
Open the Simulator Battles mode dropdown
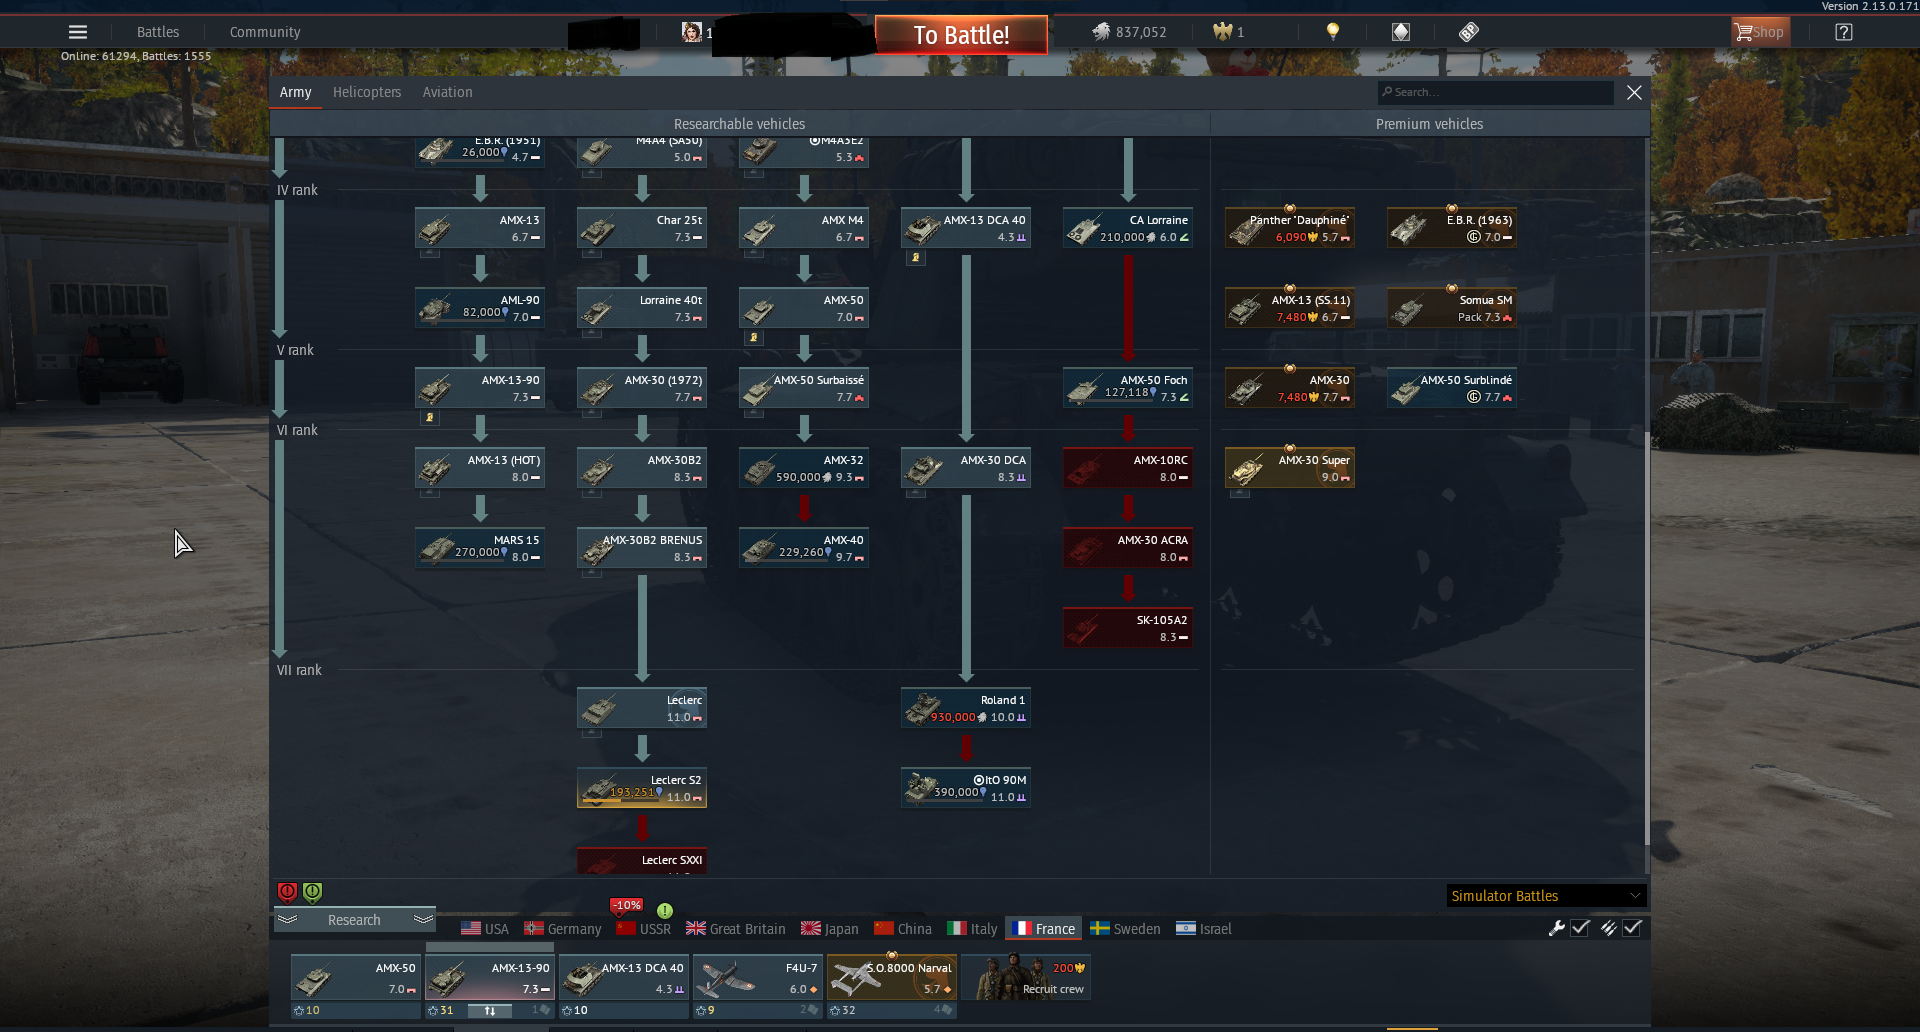click(1546, 896)
